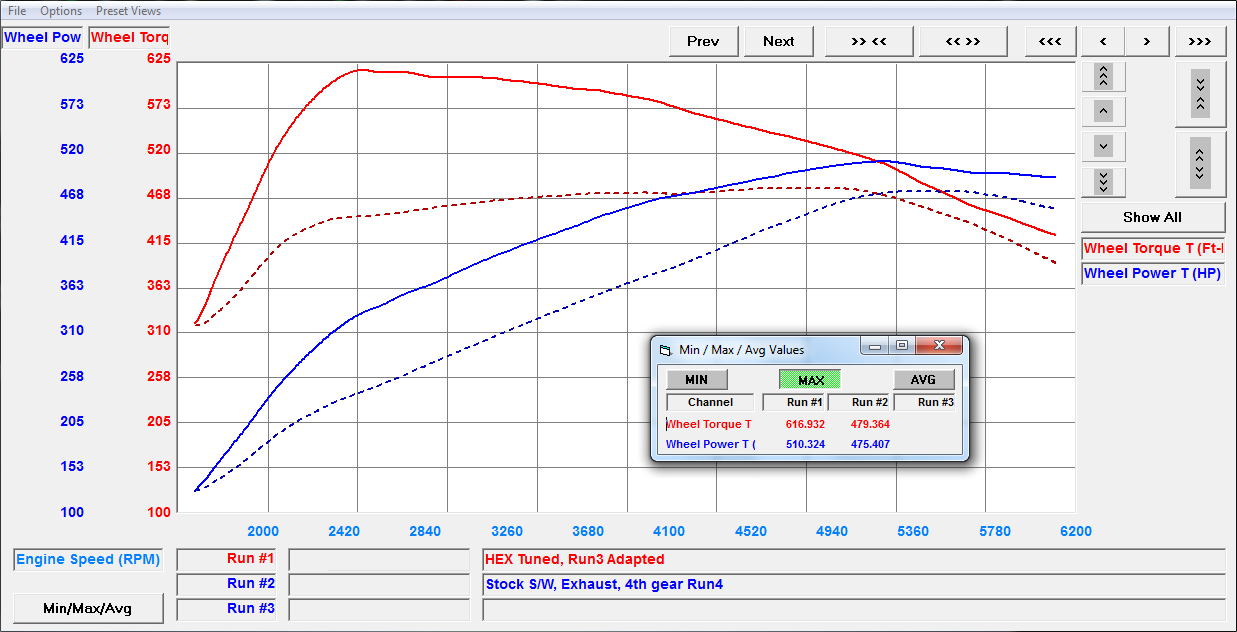Open the Preset Views menu
The height and width of the screenshot is (632, 1237).
[x=128, y=11]
